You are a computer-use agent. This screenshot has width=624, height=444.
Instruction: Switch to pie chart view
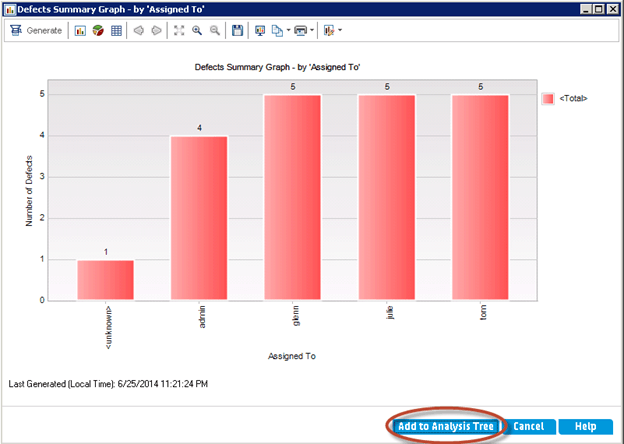click(x=98, y=31)
